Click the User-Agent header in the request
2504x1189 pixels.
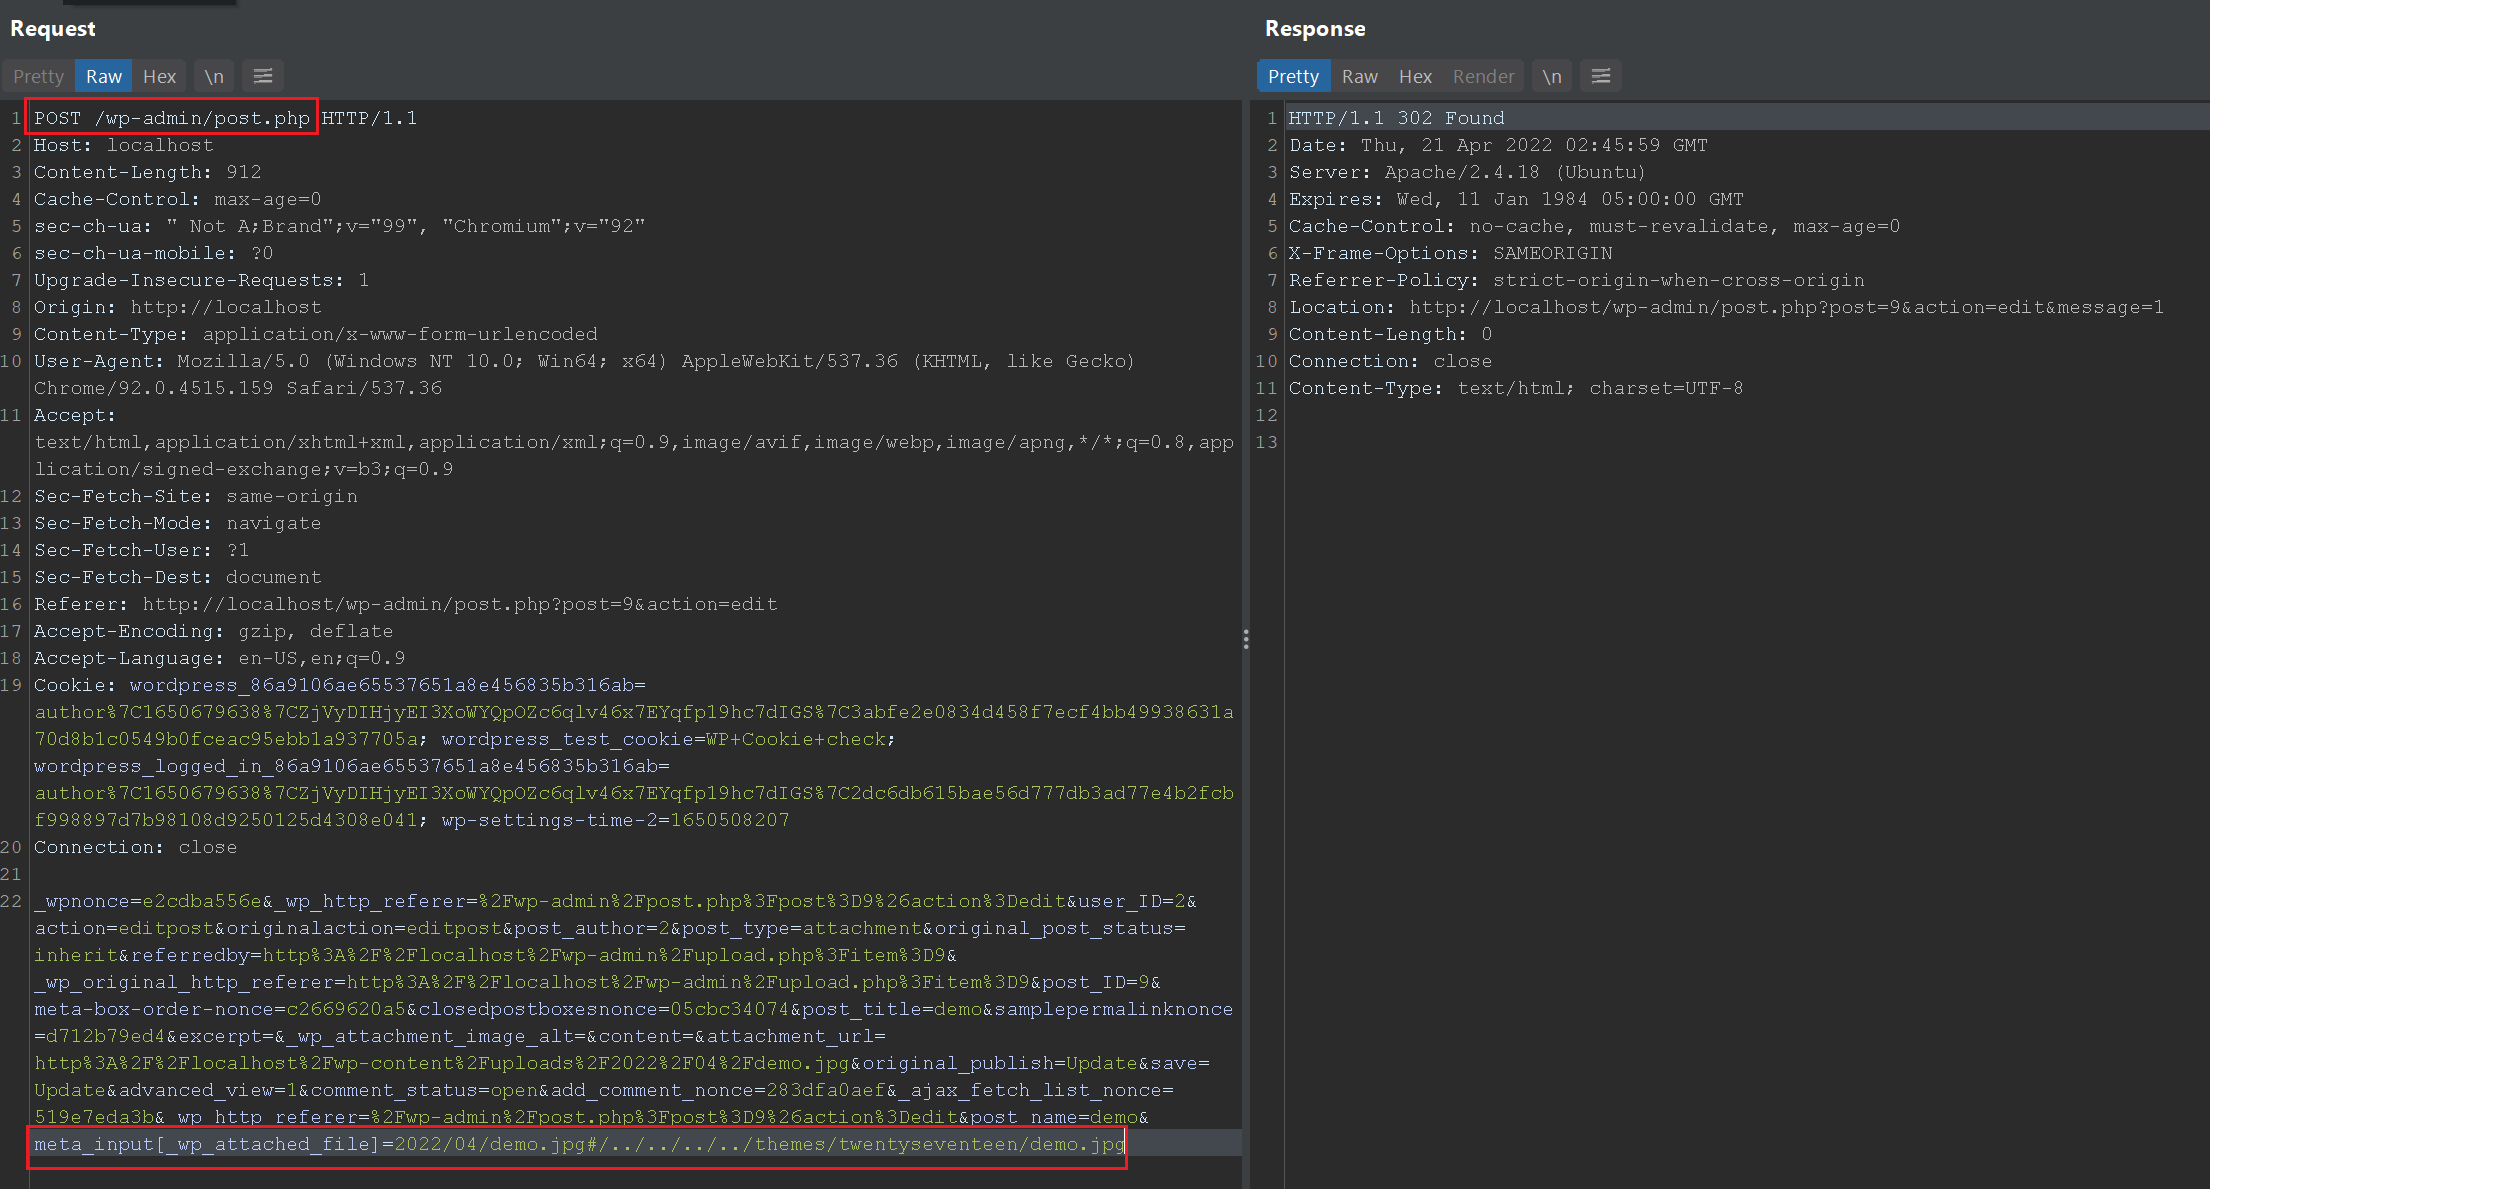pos(584,374)
